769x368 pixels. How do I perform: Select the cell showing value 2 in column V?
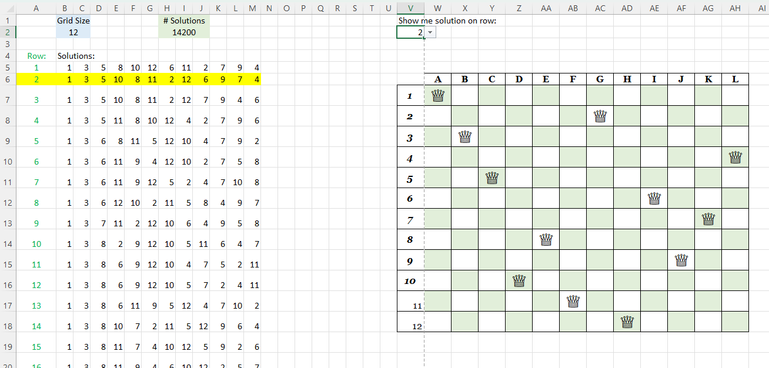410,32
